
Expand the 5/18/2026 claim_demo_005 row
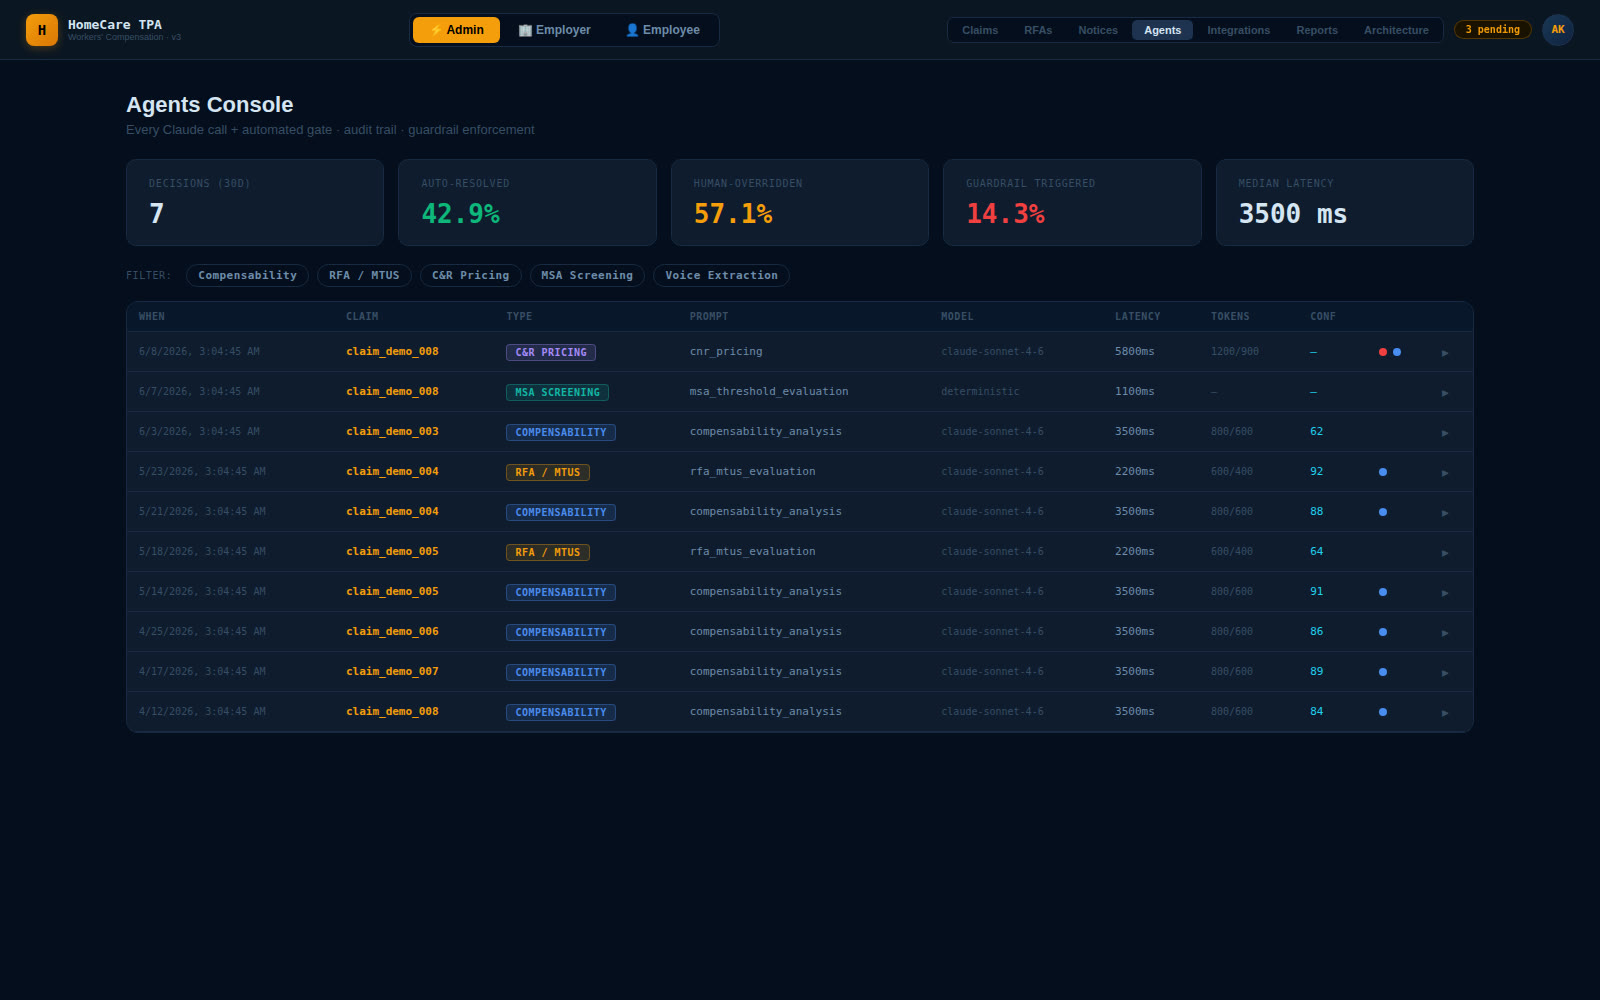[x=1445, y=552]
